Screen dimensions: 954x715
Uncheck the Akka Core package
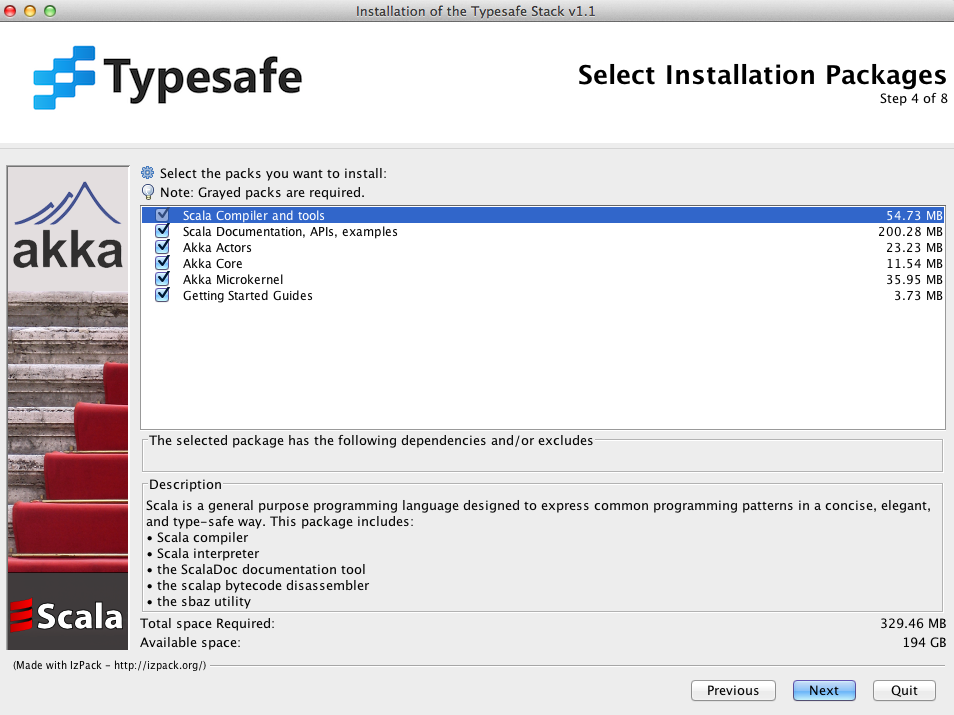tap(162, 263)
